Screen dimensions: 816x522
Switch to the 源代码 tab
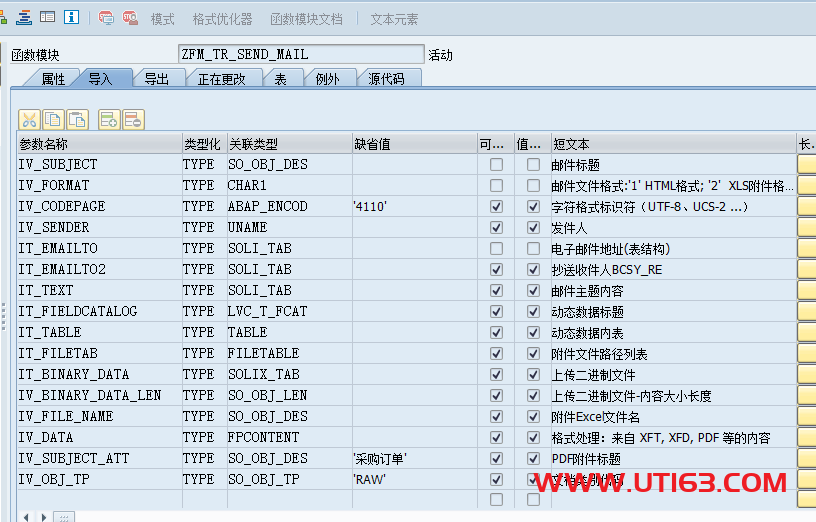[386, 79]
